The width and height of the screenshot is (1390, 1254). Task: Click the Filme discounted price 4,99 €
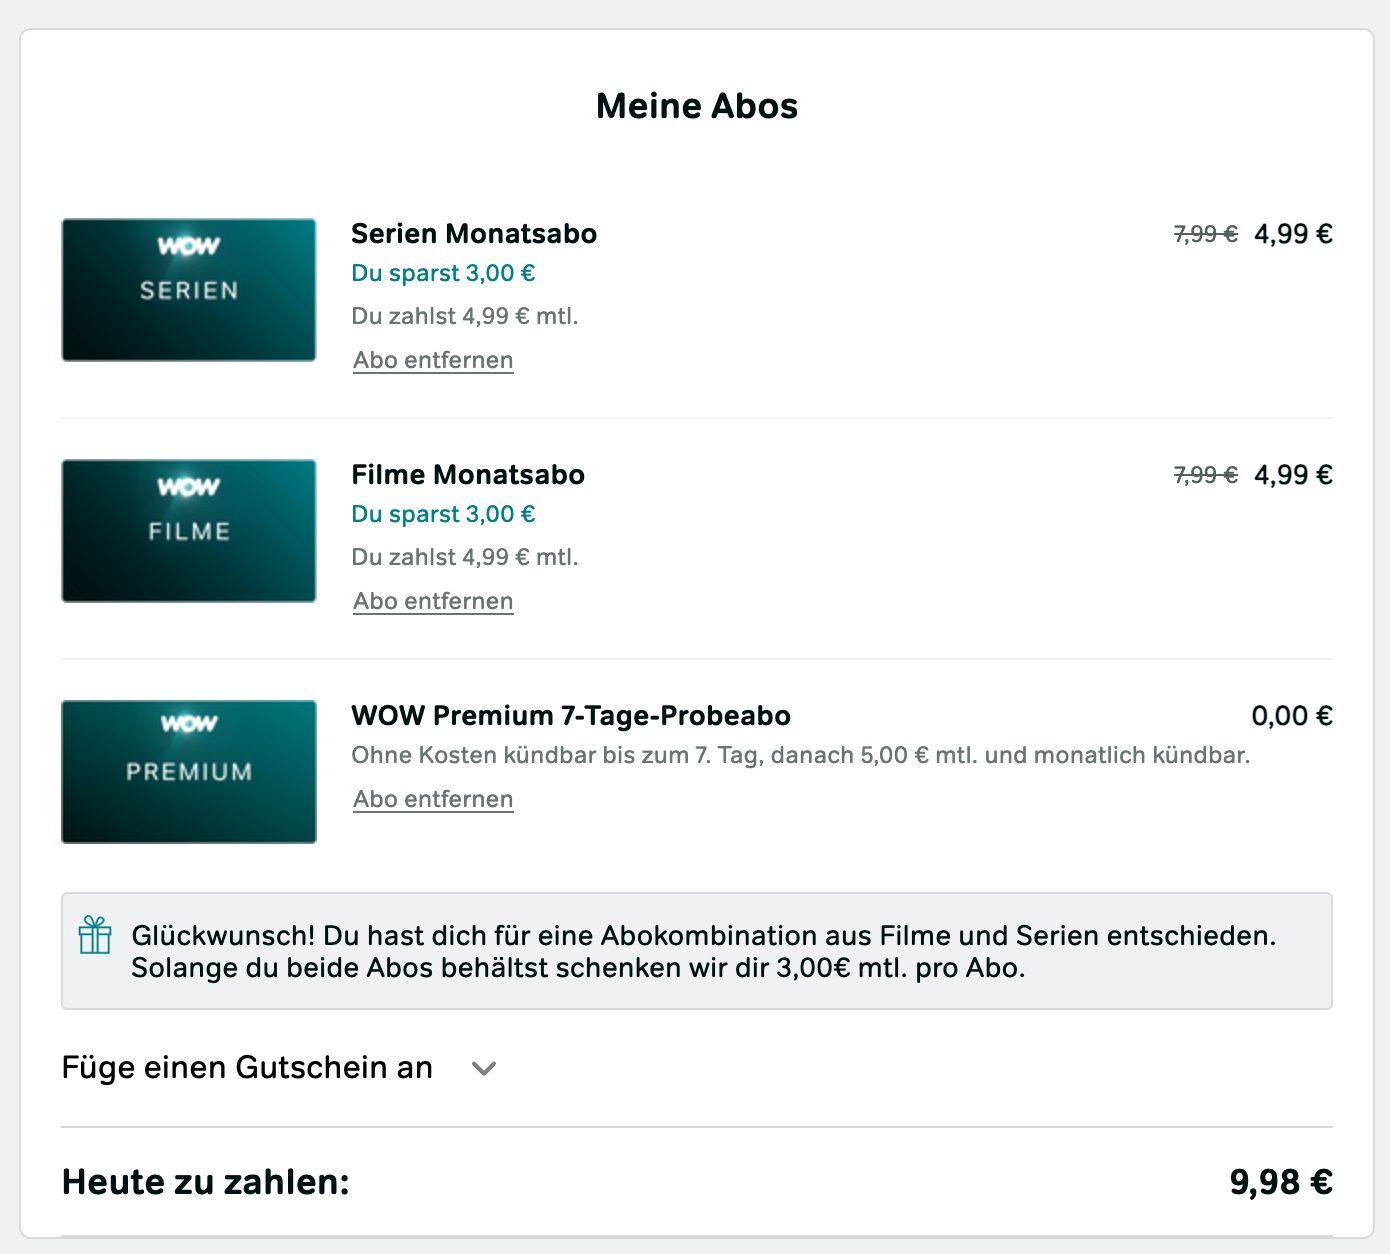1293,475
